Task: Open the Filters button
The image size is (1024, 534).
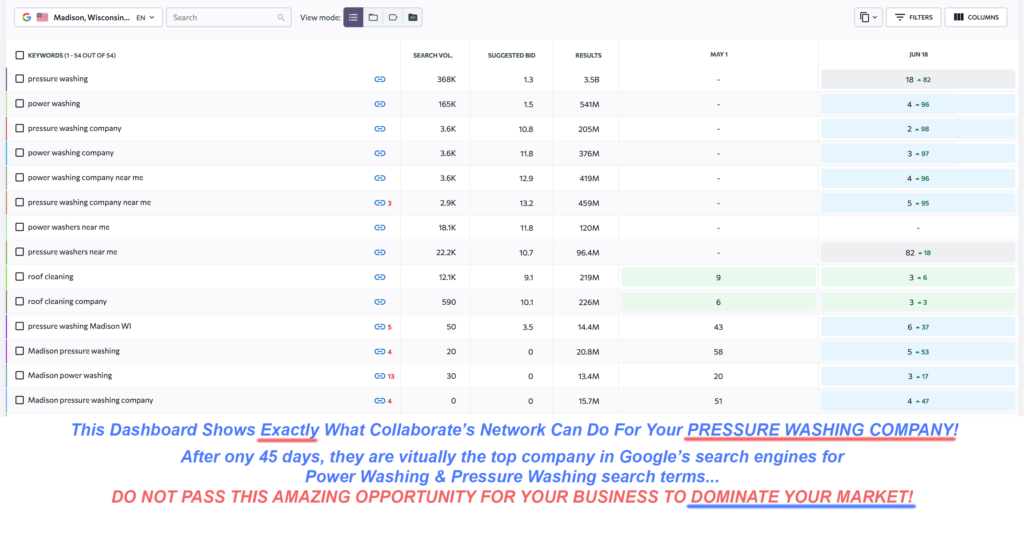Action: click(913, 17)
